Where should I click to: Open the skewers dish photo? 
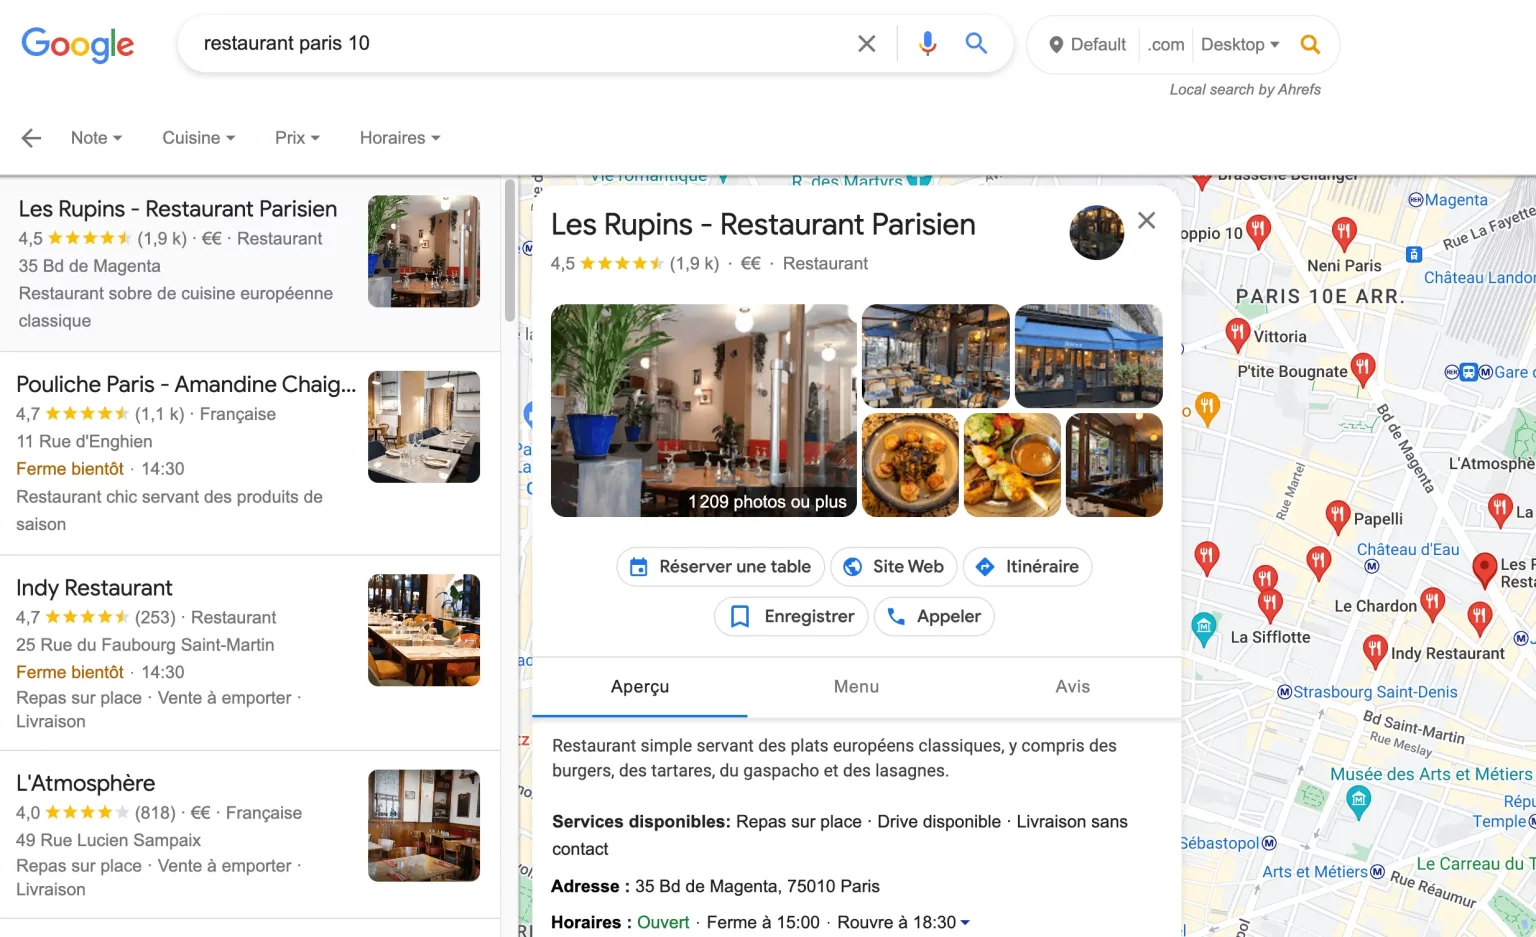click(1012, 465)
